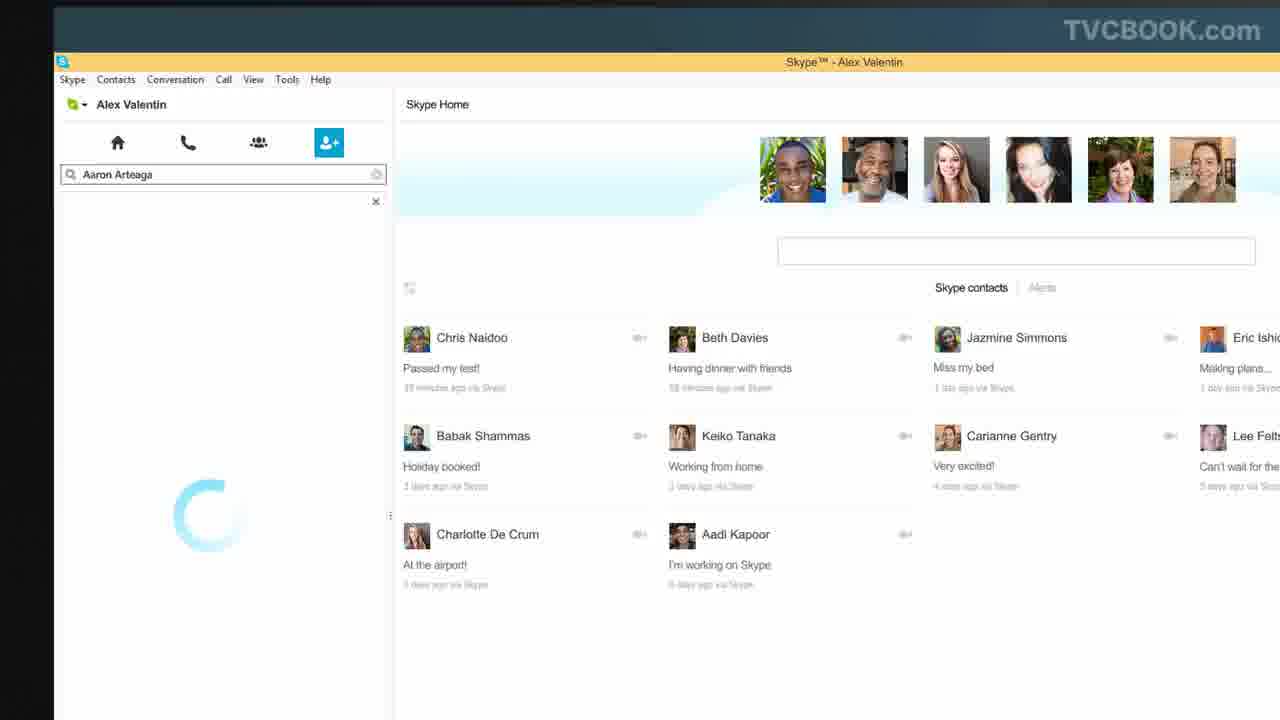Click the search field containing Aaron Arteaga
Screen dimensions: 1280x720
click(x=223, y=174)
